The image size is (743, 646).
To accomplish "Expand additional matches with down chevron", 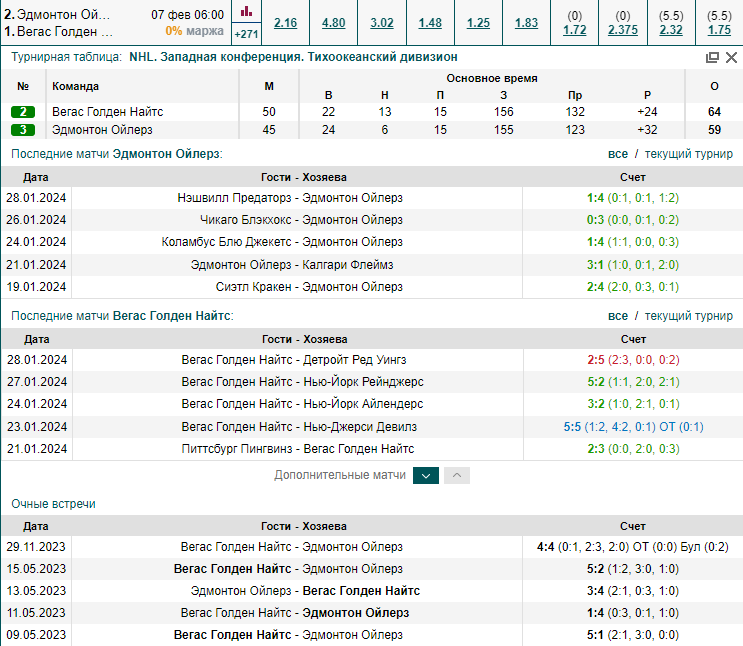I will pos(426,475).
